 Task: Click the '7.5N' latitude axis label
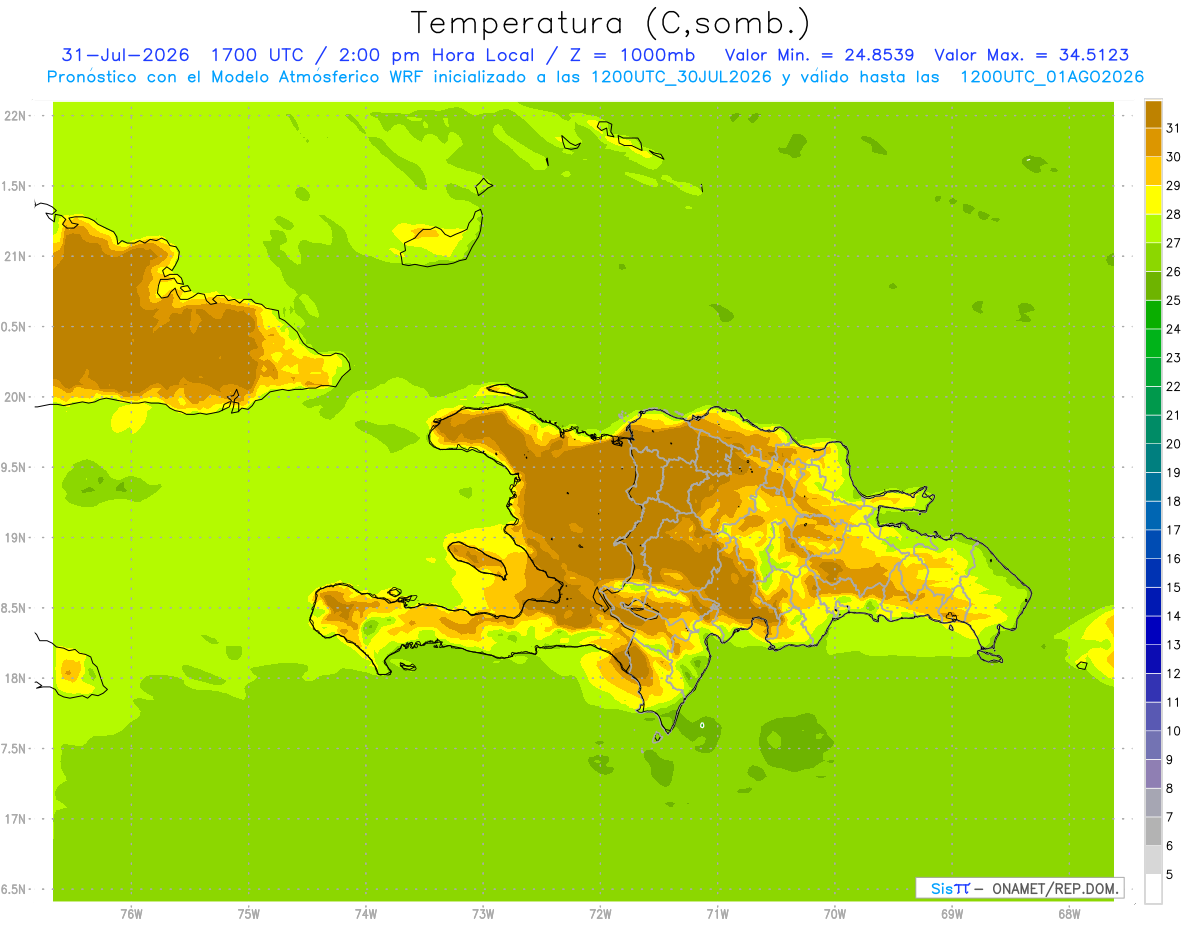click(x=14, y=749)
